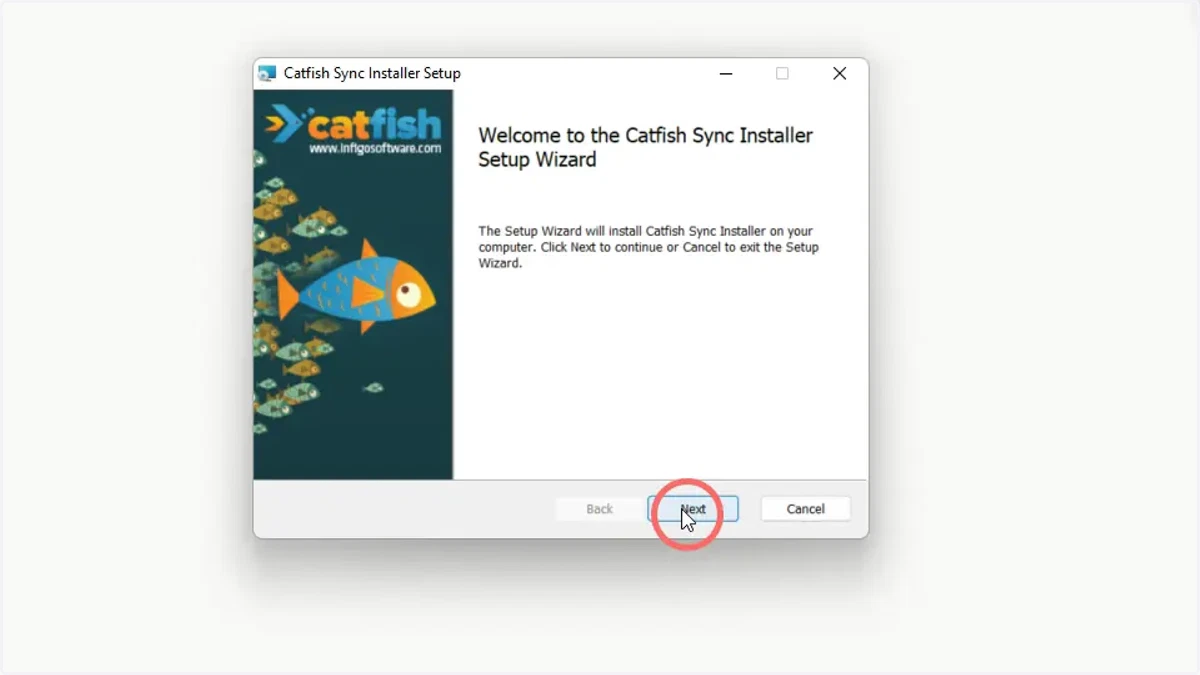Image resolution: width=1200 pixels, height=675 pixels.
Task: Click the catfish logo on the banner
Action: pos(354,125)
